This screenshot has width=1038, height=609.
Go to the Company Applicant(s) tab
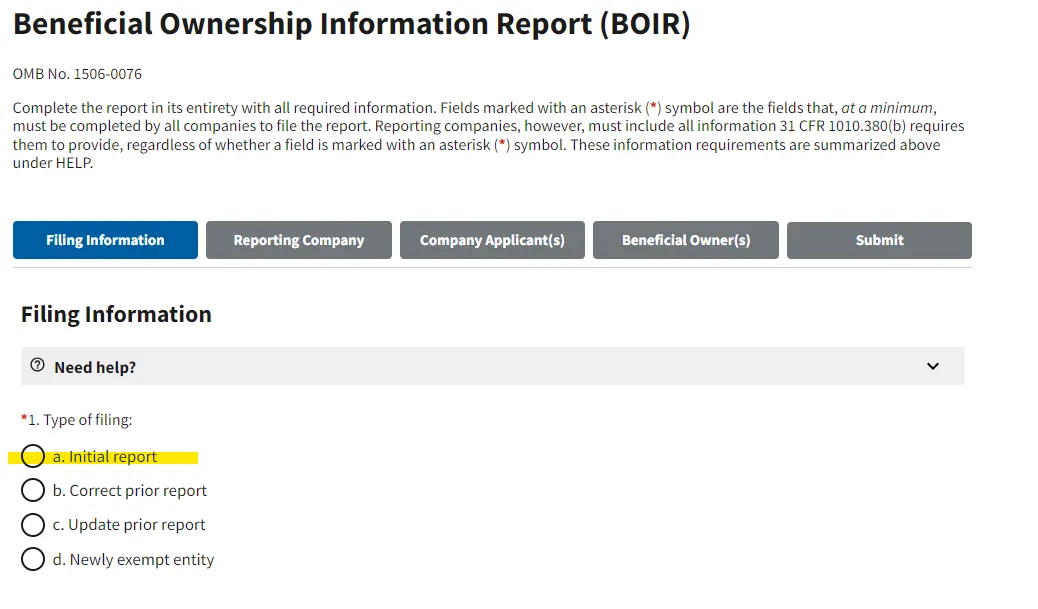click(492, 240)
